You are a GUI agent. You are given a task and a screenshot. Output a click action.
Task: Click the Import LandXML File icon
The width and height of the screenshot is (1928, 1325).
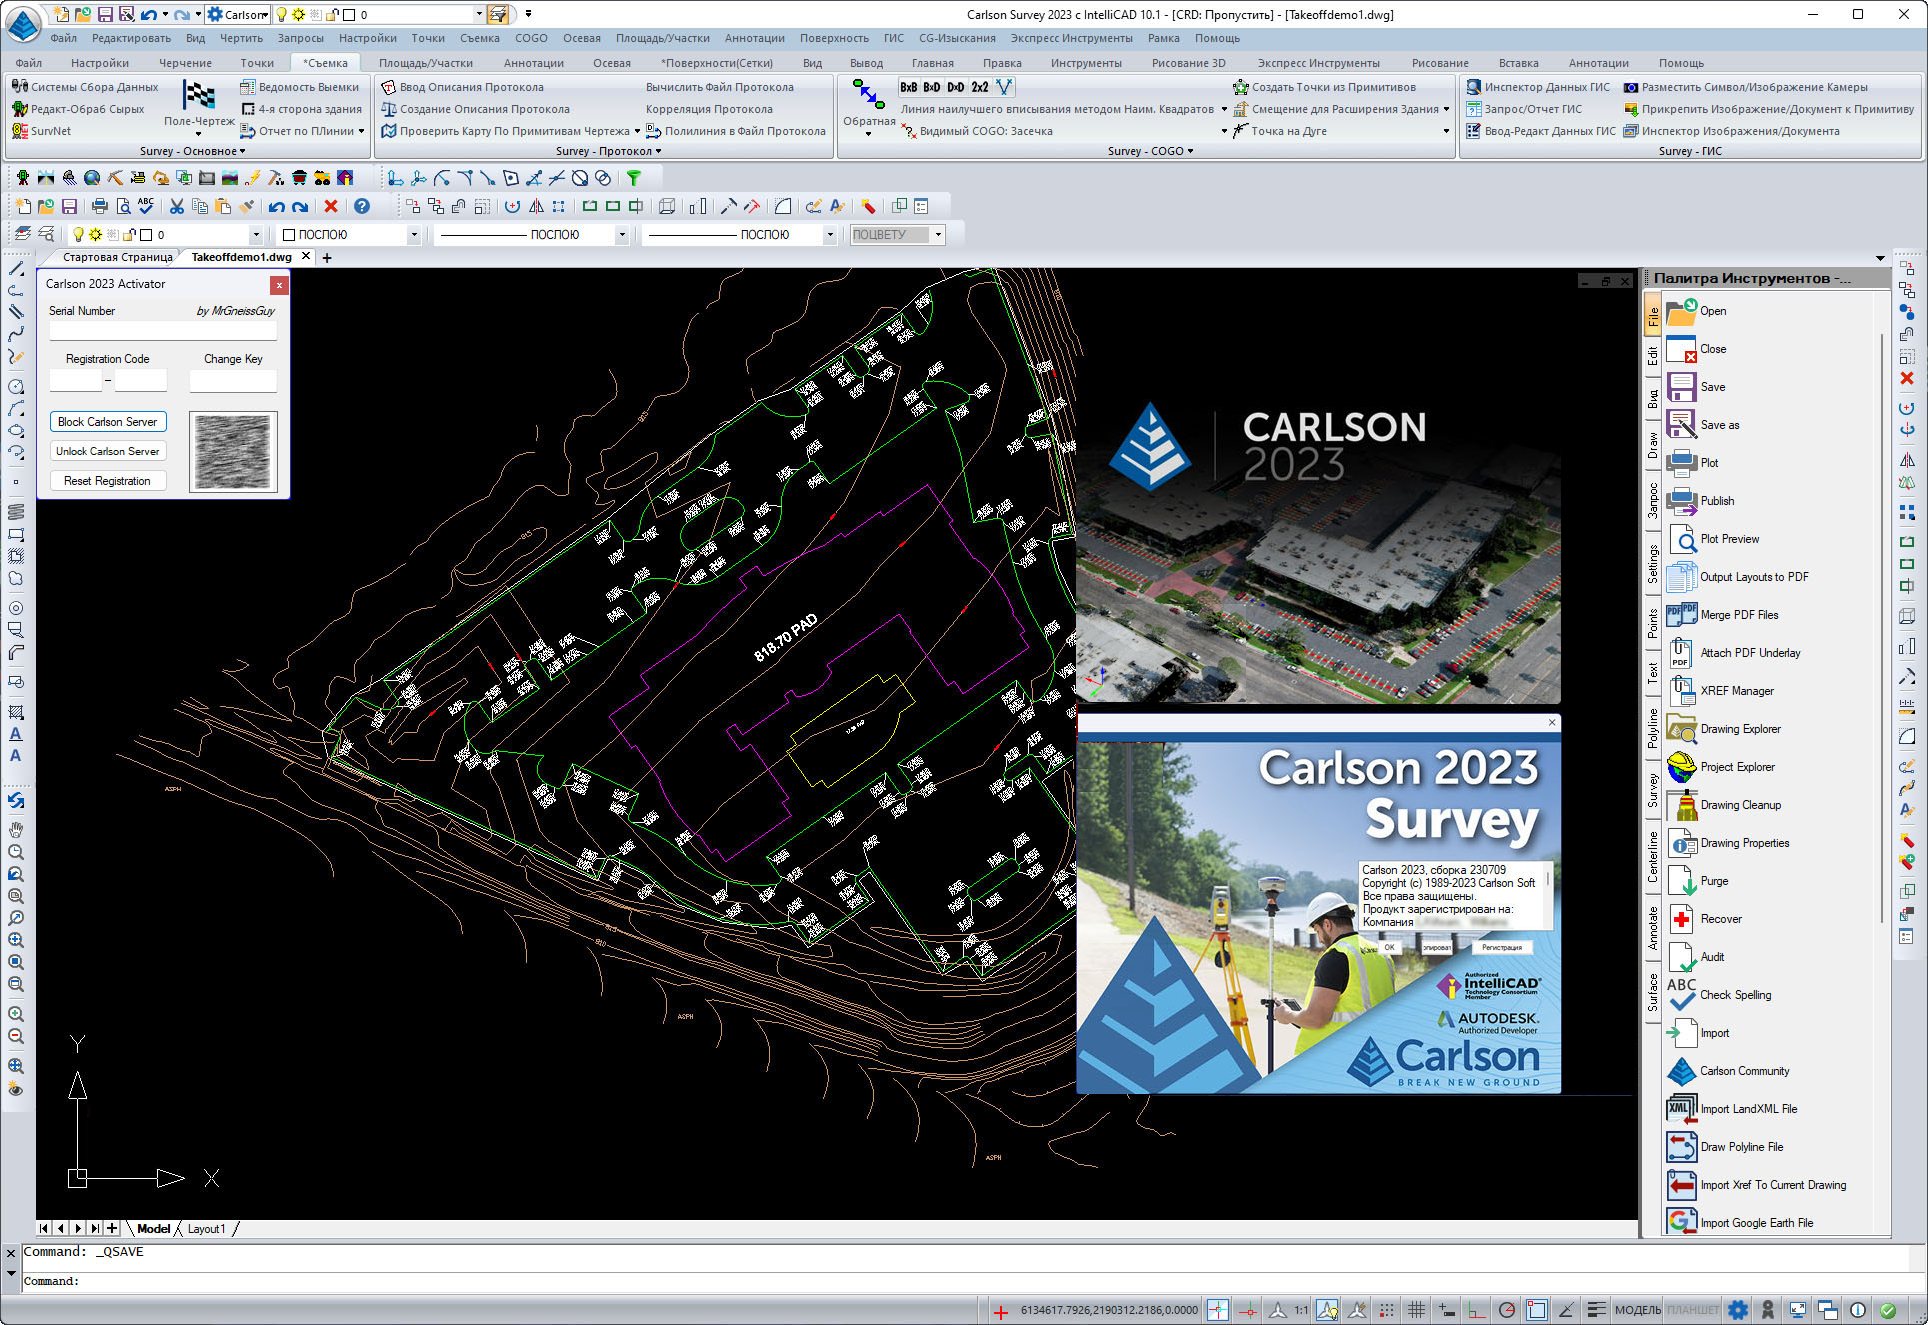(1681, 1109)
